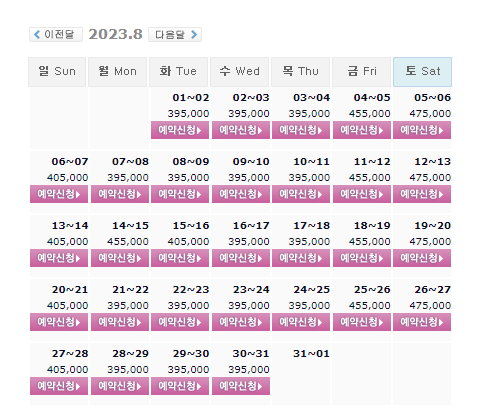Click 예약신청 for the 15~16 slot
The image size is (482, 419).
coord(180,258)
